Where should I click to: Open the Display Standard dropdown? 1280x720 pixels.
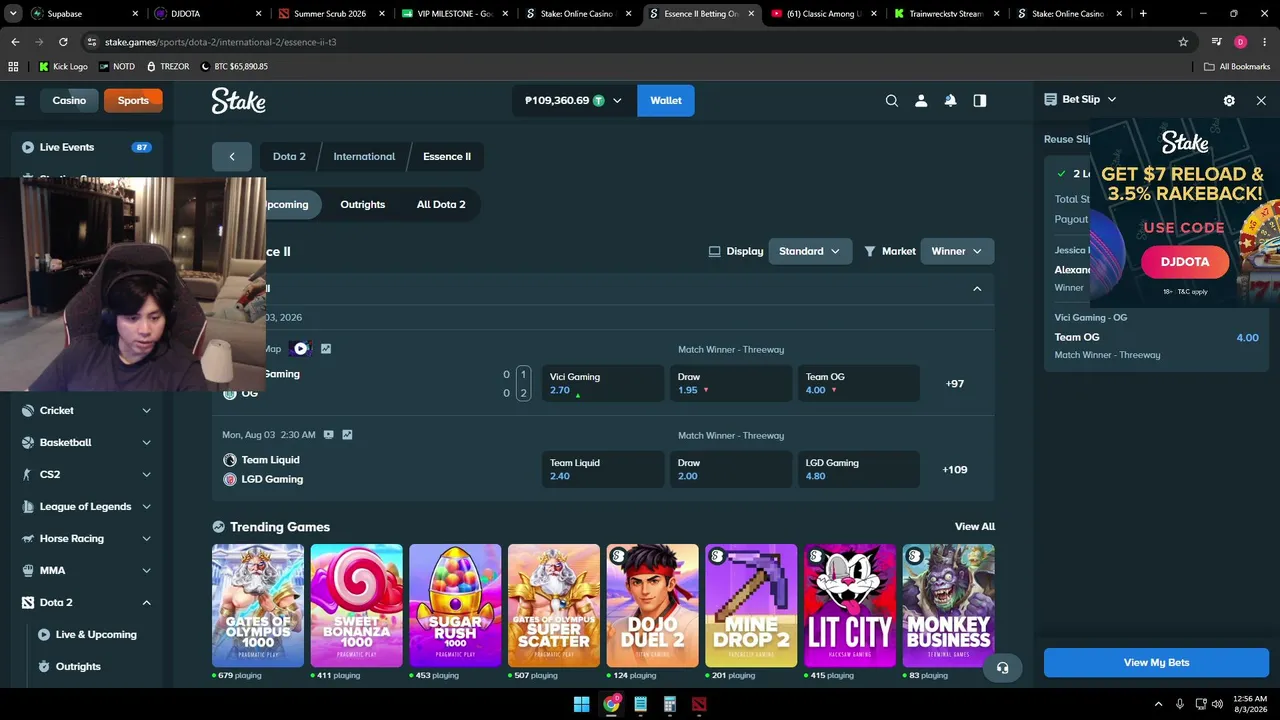coord(810,251)
